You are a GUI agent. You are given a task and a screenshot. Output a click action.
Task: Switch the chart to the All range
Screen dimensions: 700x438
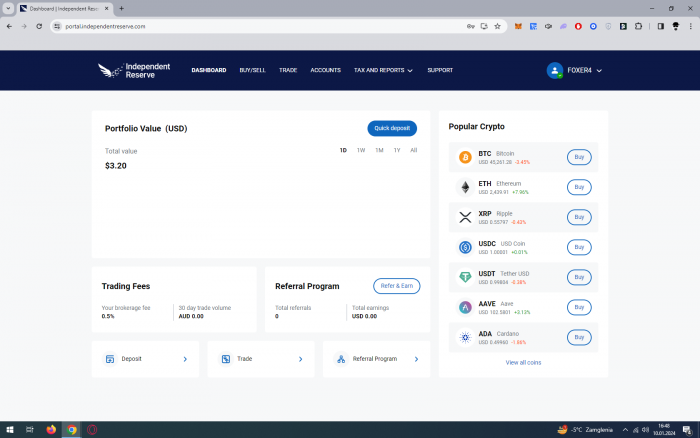413,150
